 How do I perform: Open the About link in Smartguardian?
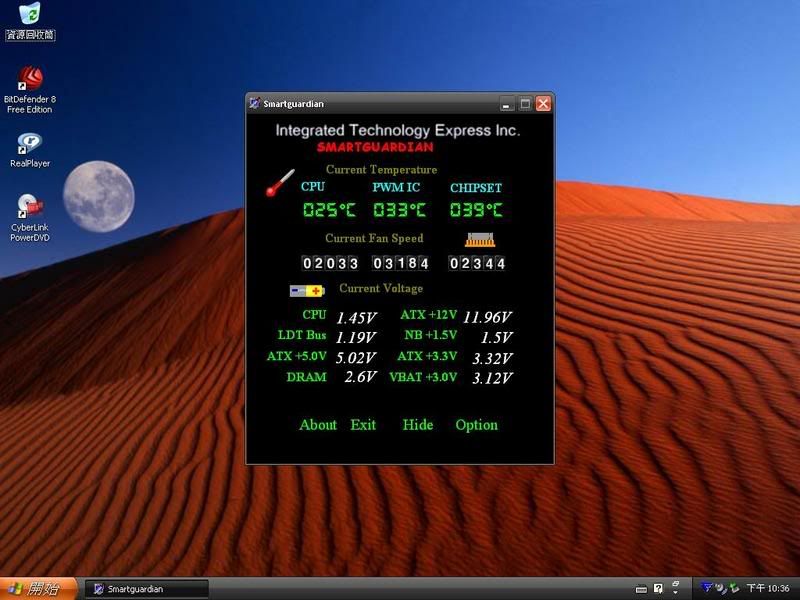pyautogui.click(x=318, y=425)
